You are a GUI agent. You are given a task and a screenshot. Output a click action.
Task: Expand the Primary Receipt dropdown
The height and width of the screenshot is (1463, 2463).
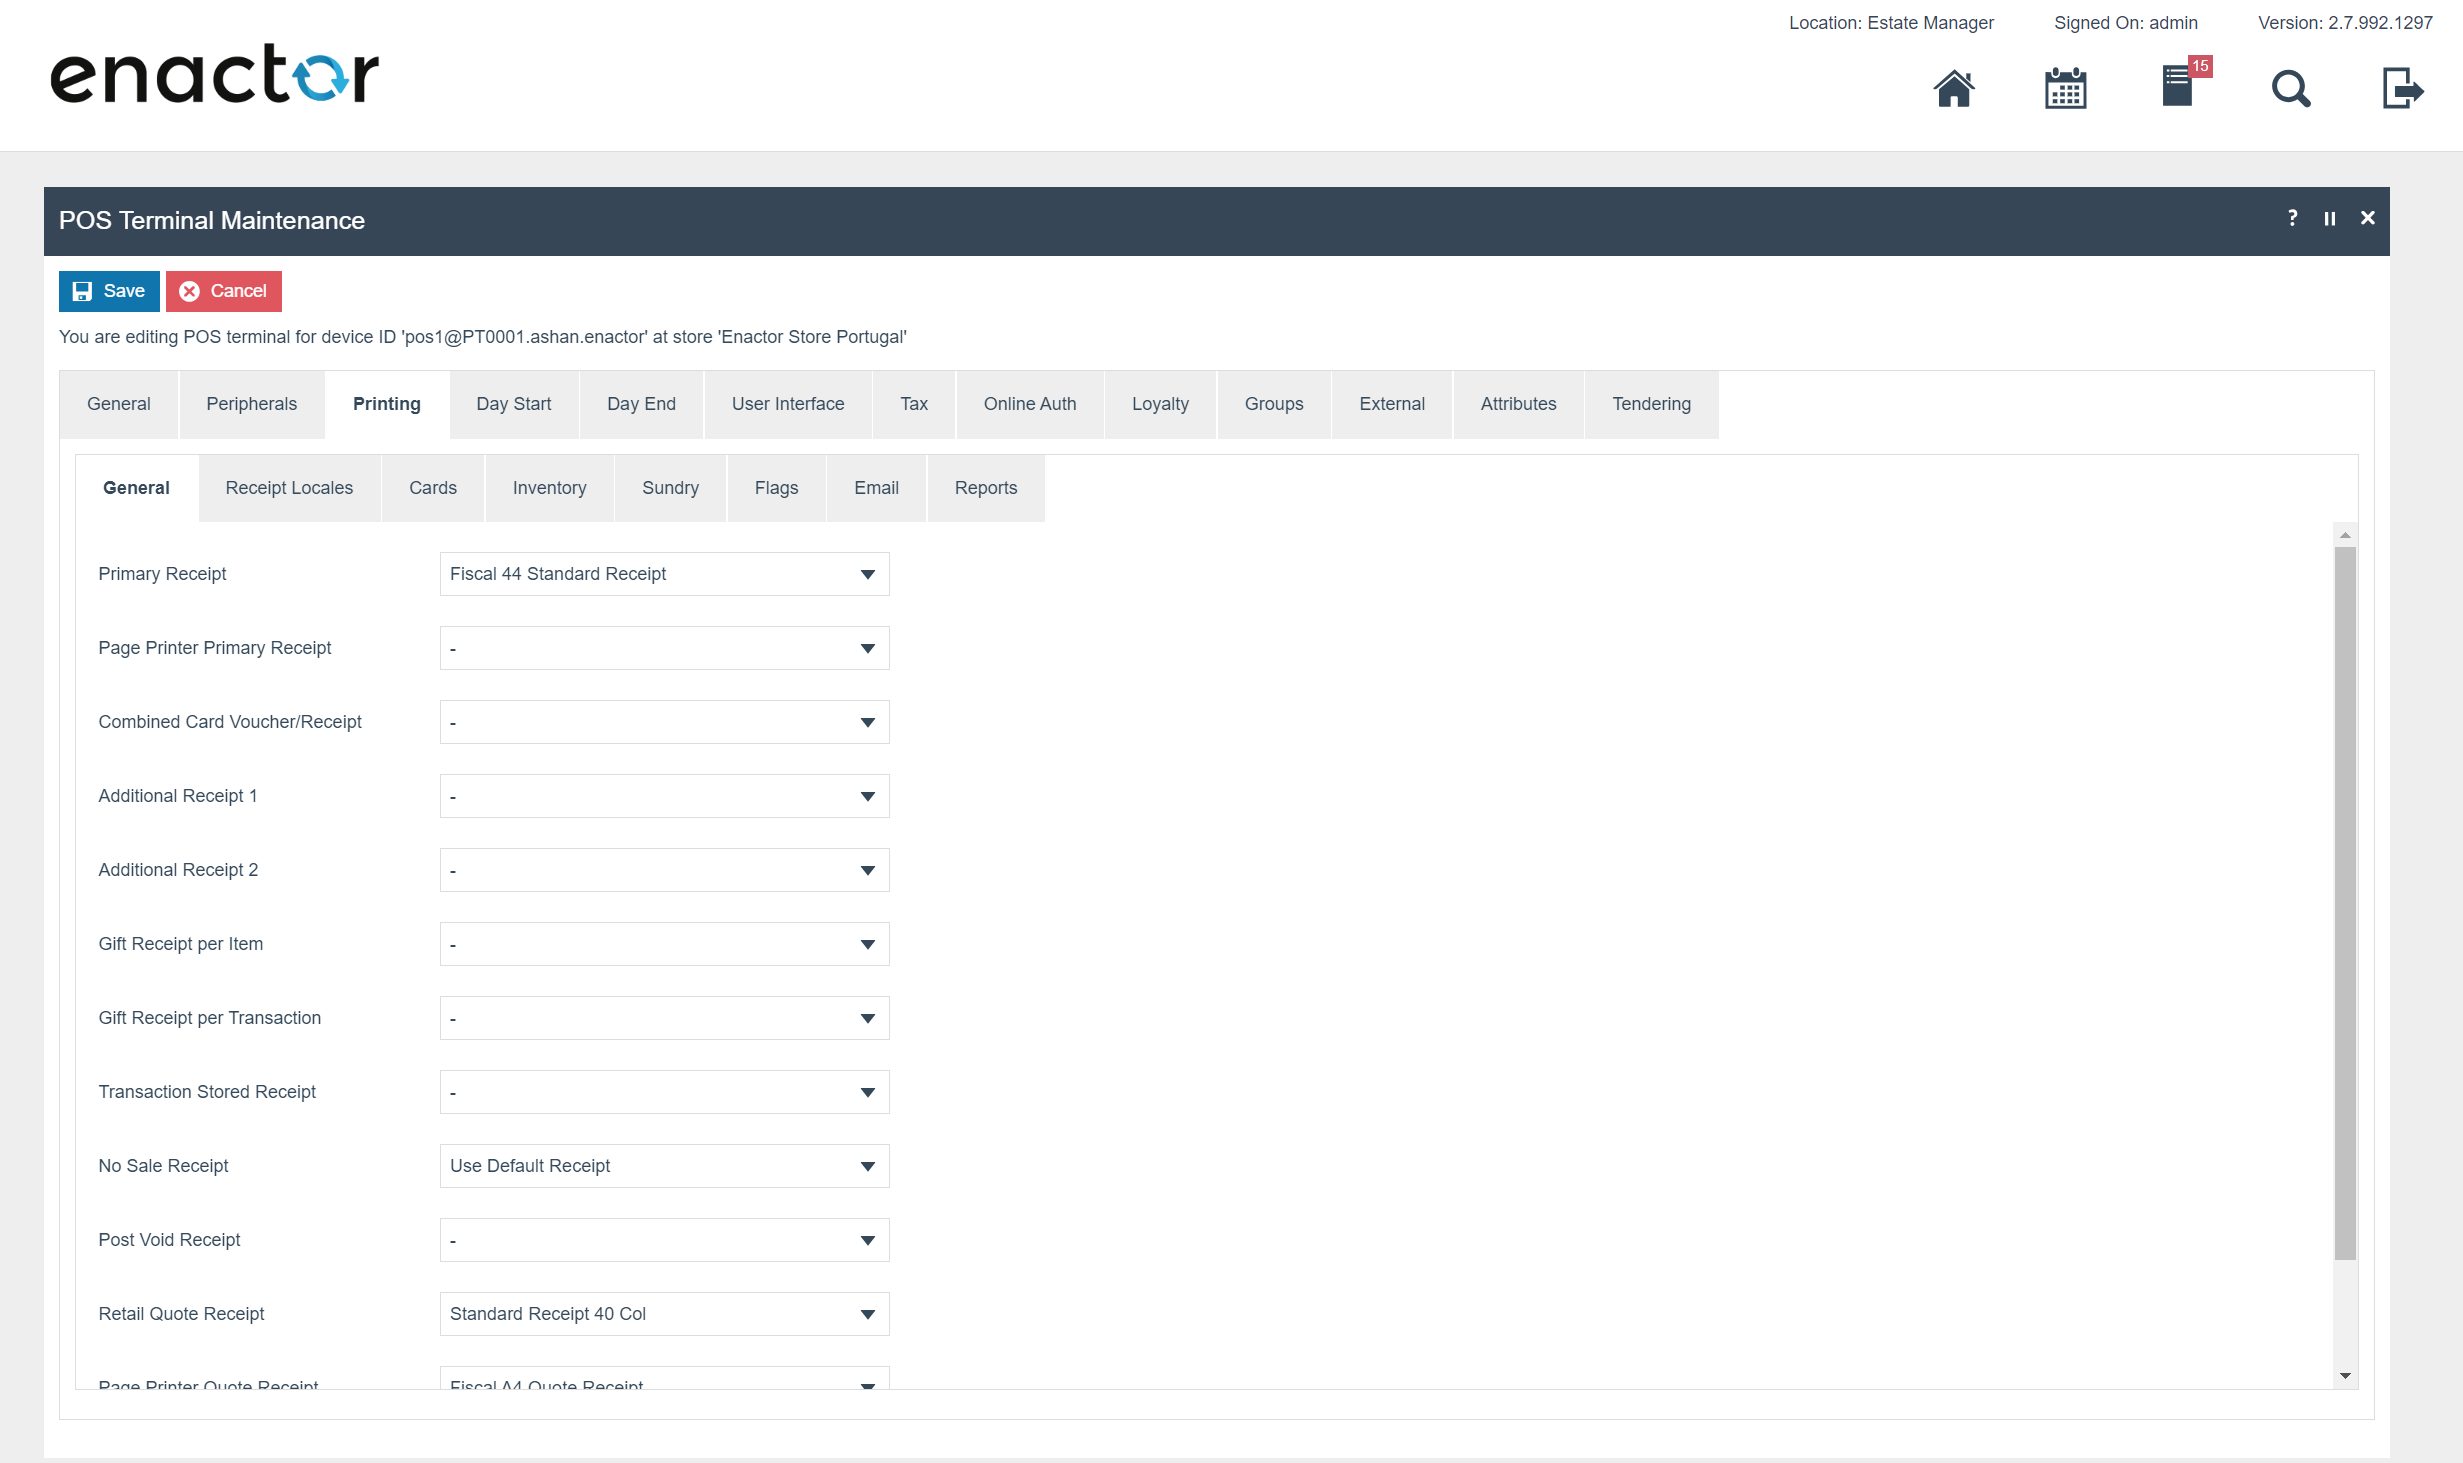coord(664,574)
